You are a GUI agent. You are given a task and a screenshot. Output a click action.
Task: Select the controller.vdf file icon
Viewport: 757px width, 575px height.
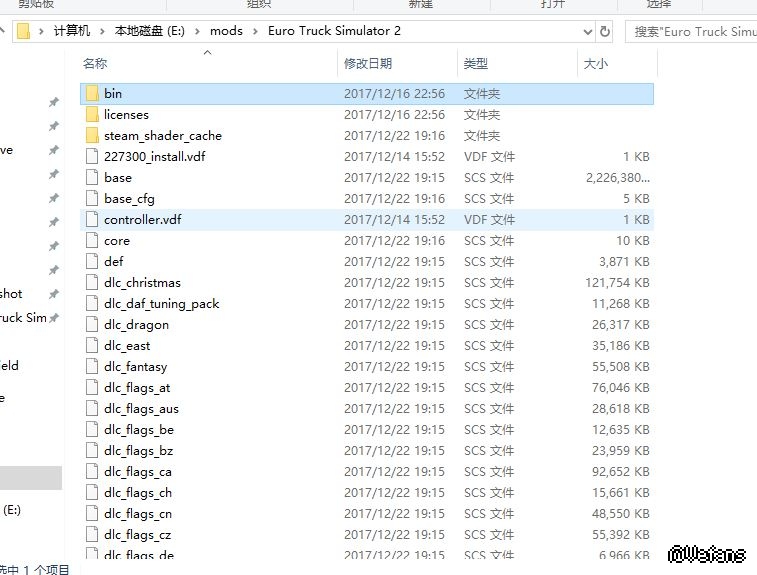[x=92, y=220]
